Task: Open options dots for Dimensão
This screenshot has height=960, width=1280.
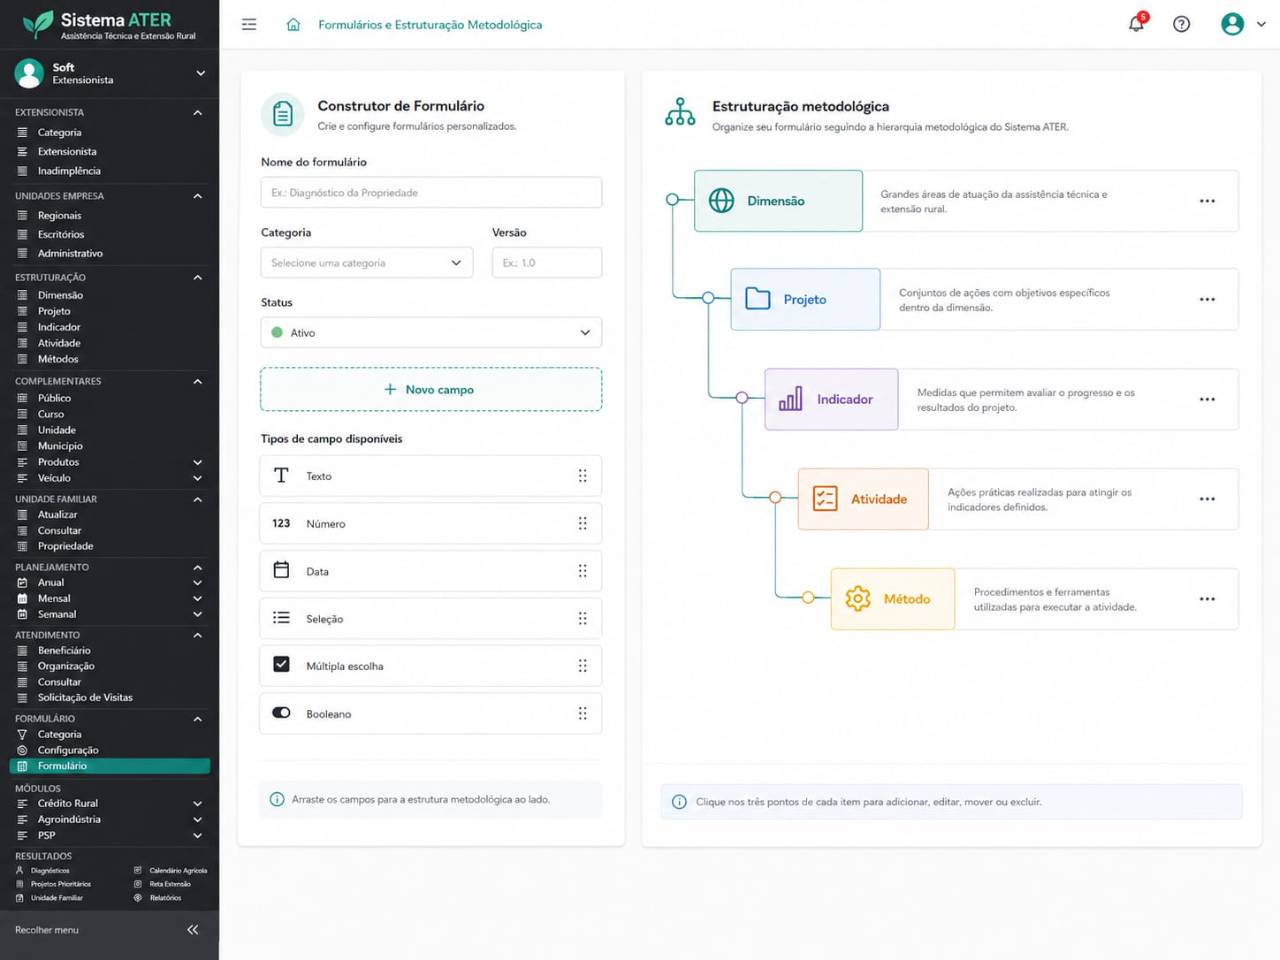Action: [x=1207, y=201]
